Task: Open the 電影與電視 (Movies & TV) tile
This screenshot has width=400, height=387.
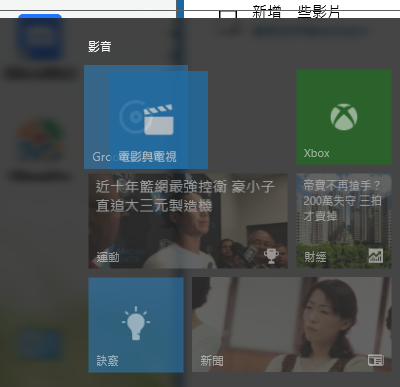Action: pos(159,120)
